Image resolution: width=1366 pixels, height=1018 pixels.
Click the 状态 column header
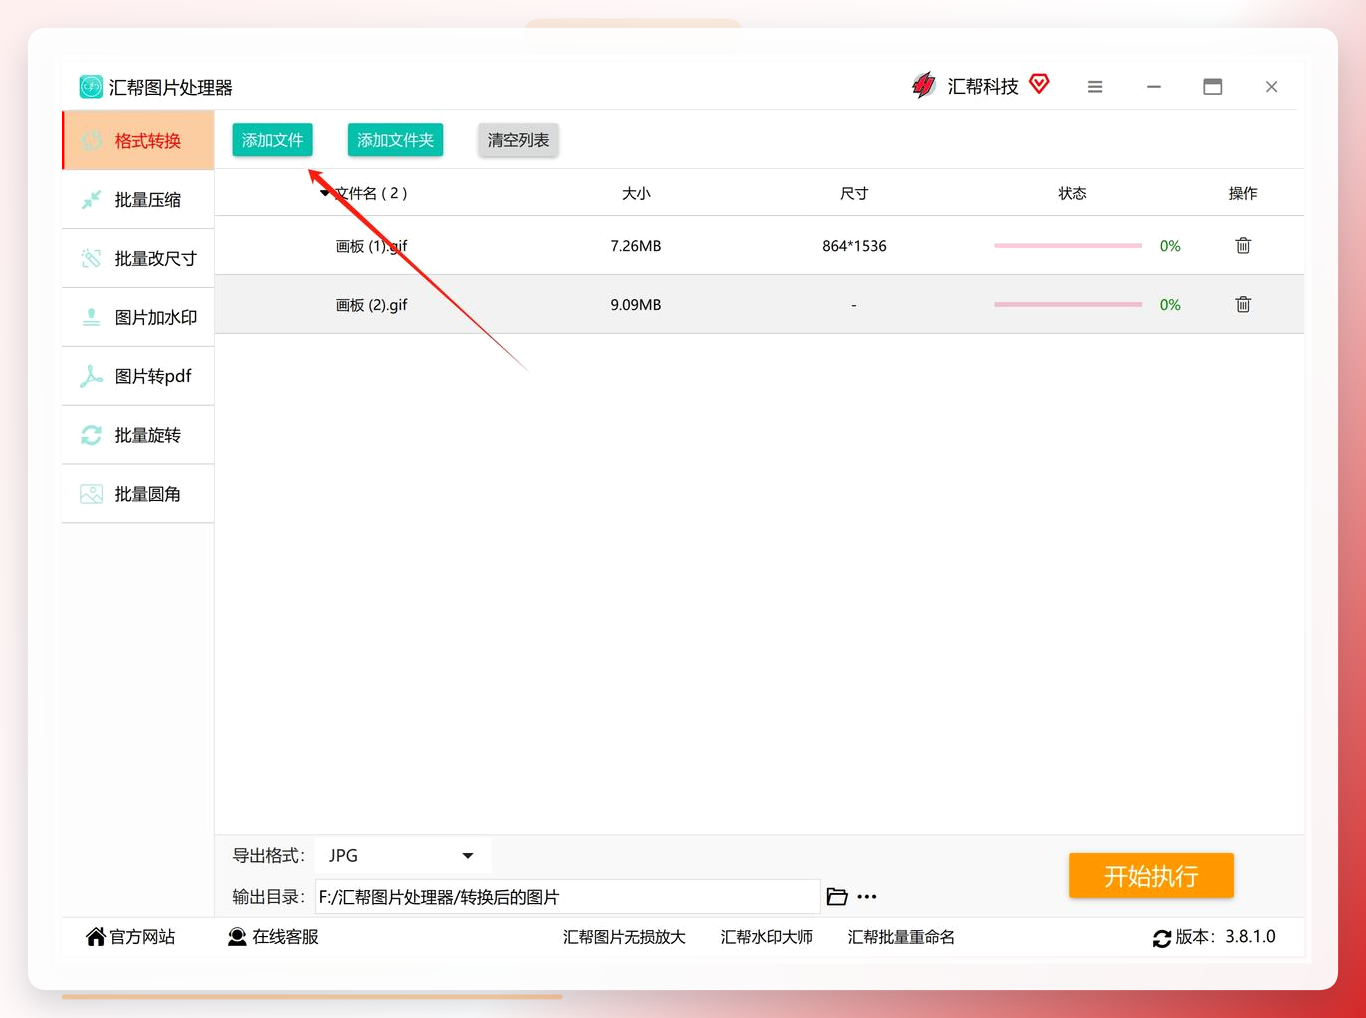pyautogui.click(x=1072, y=193)
